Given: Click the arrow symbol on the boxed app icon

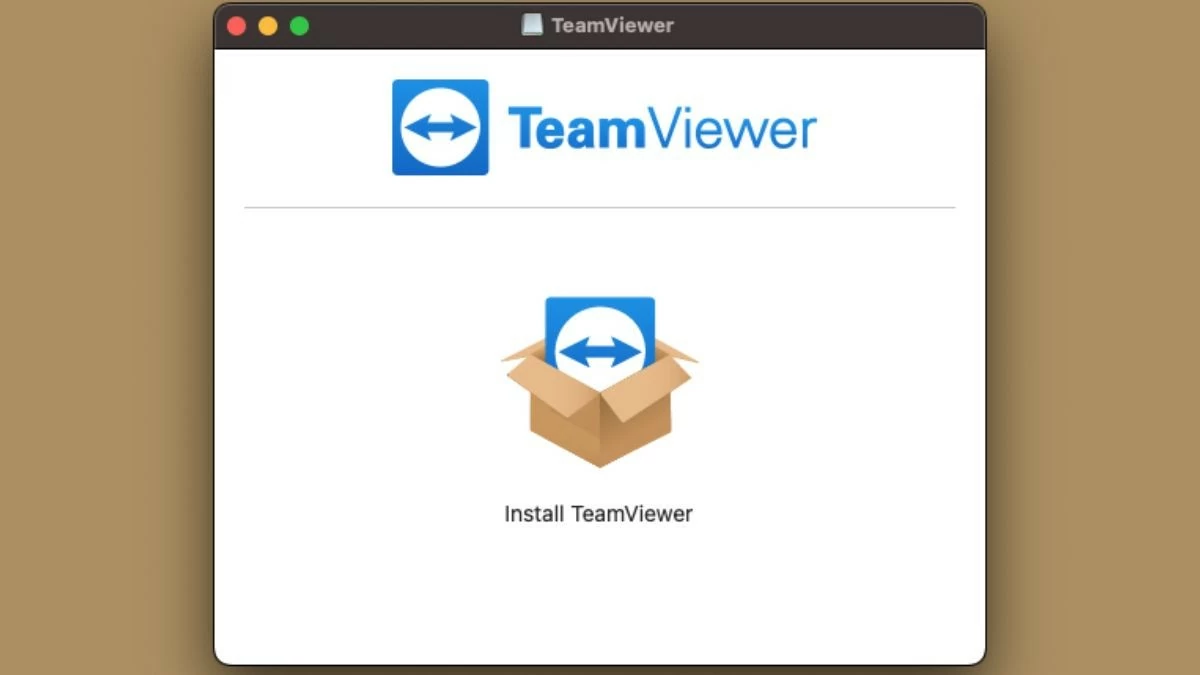Looking at the screenshot, I should point(598,352).
